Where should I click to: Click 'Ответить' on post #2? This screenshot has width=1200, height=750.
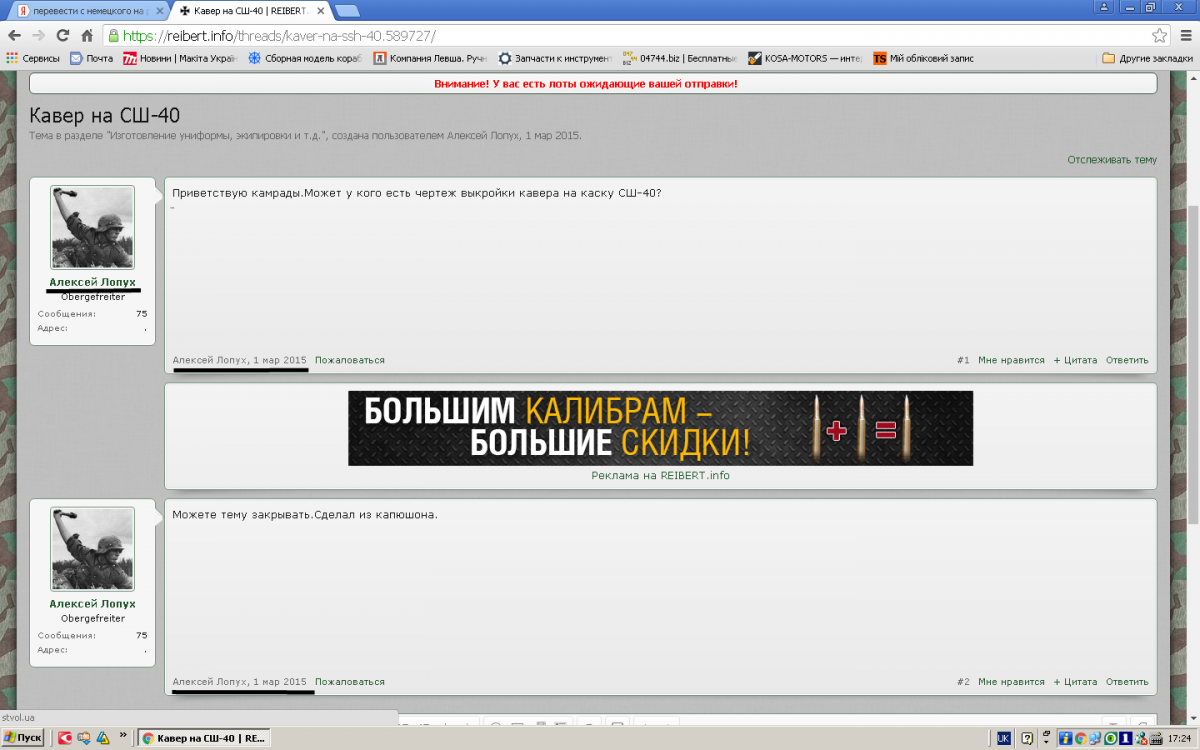pos(1127,682)
